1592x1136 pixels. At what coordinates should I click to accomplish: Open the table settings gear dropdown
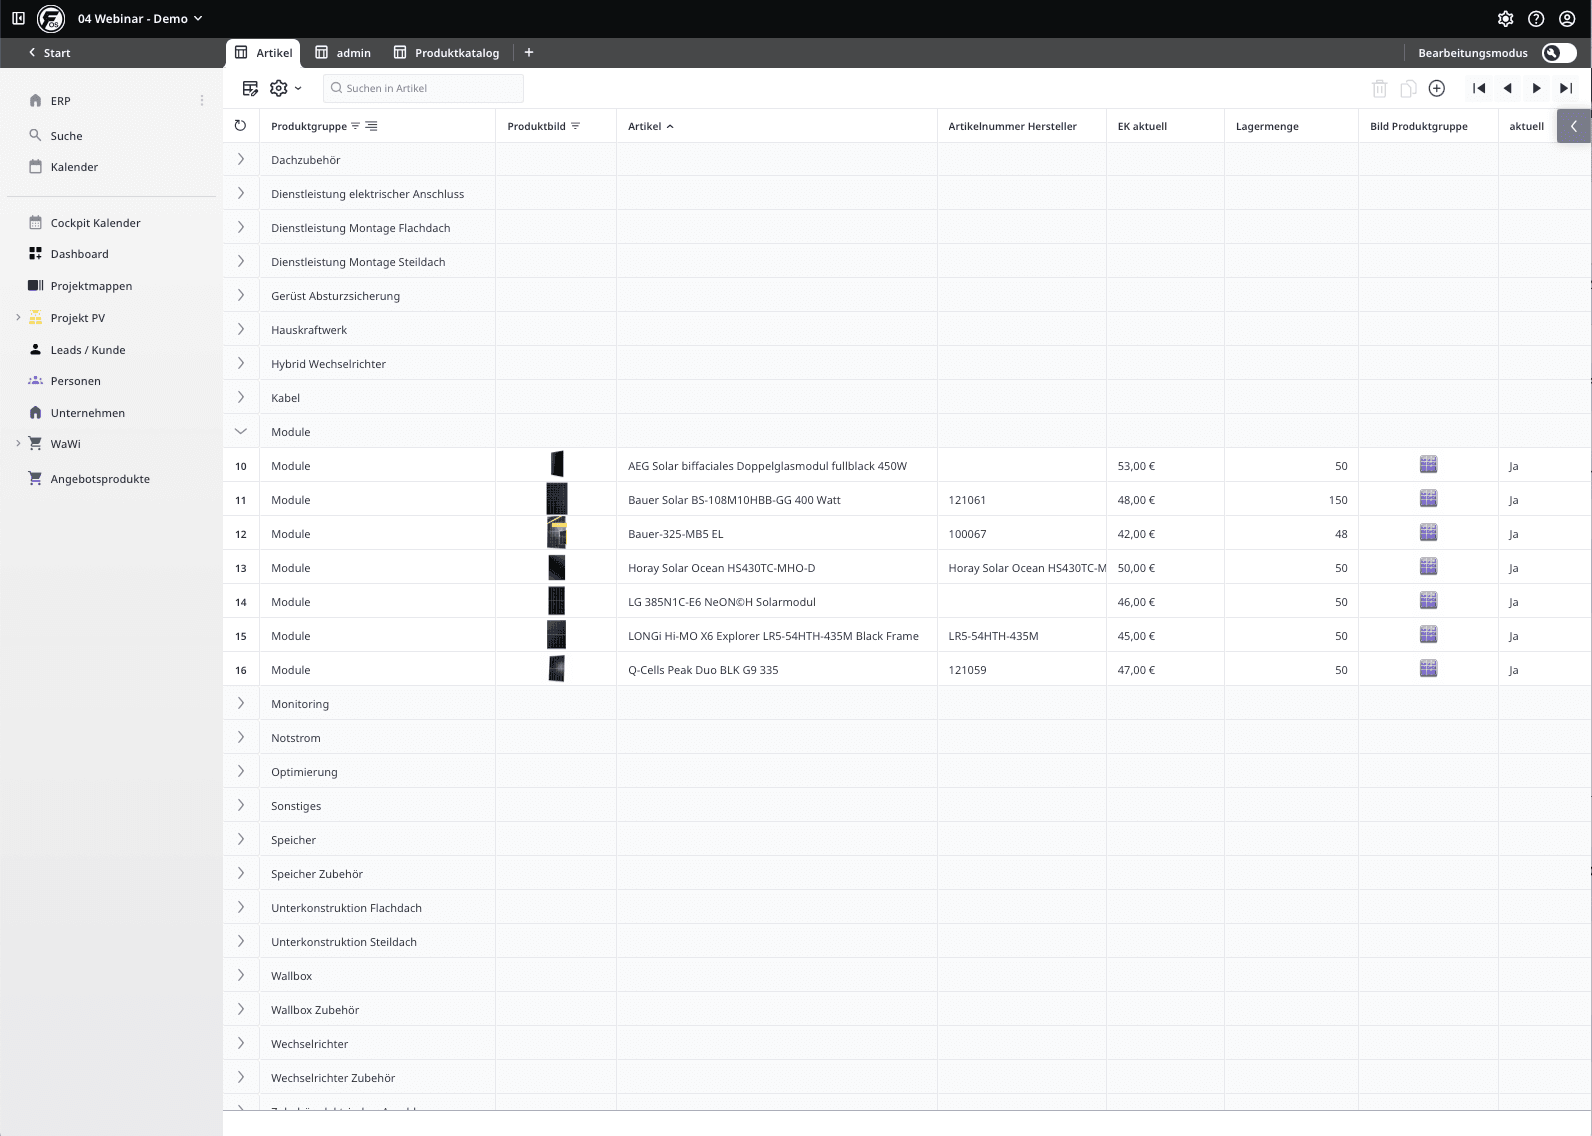pyautogui.click(x=285, y=88)
